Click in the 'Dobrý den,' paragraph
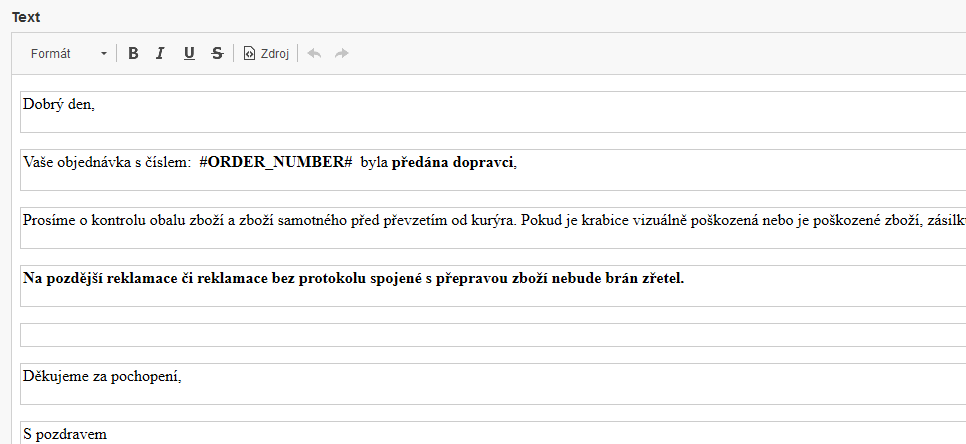 pos(59,104)
